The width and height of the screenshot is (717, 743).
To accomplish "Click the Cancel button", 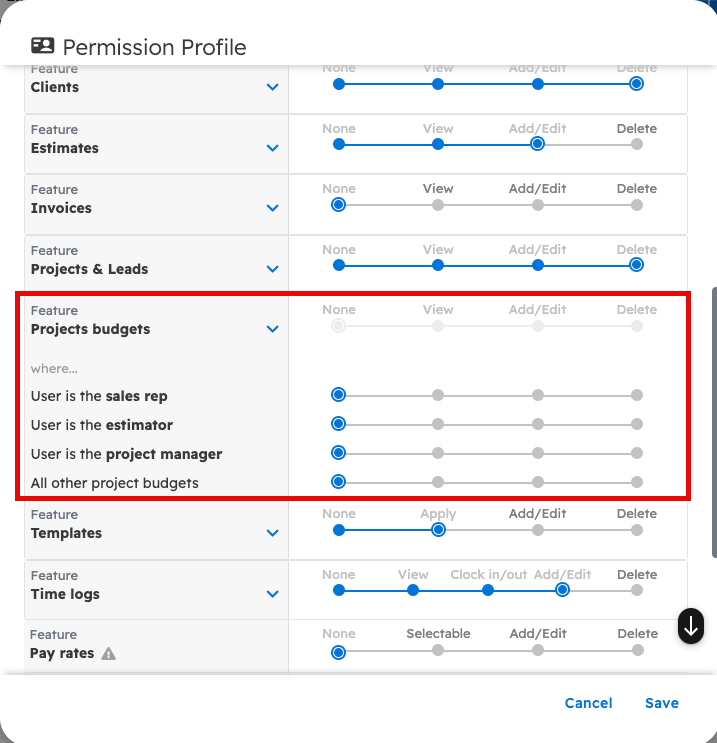I will pos(588,703).
